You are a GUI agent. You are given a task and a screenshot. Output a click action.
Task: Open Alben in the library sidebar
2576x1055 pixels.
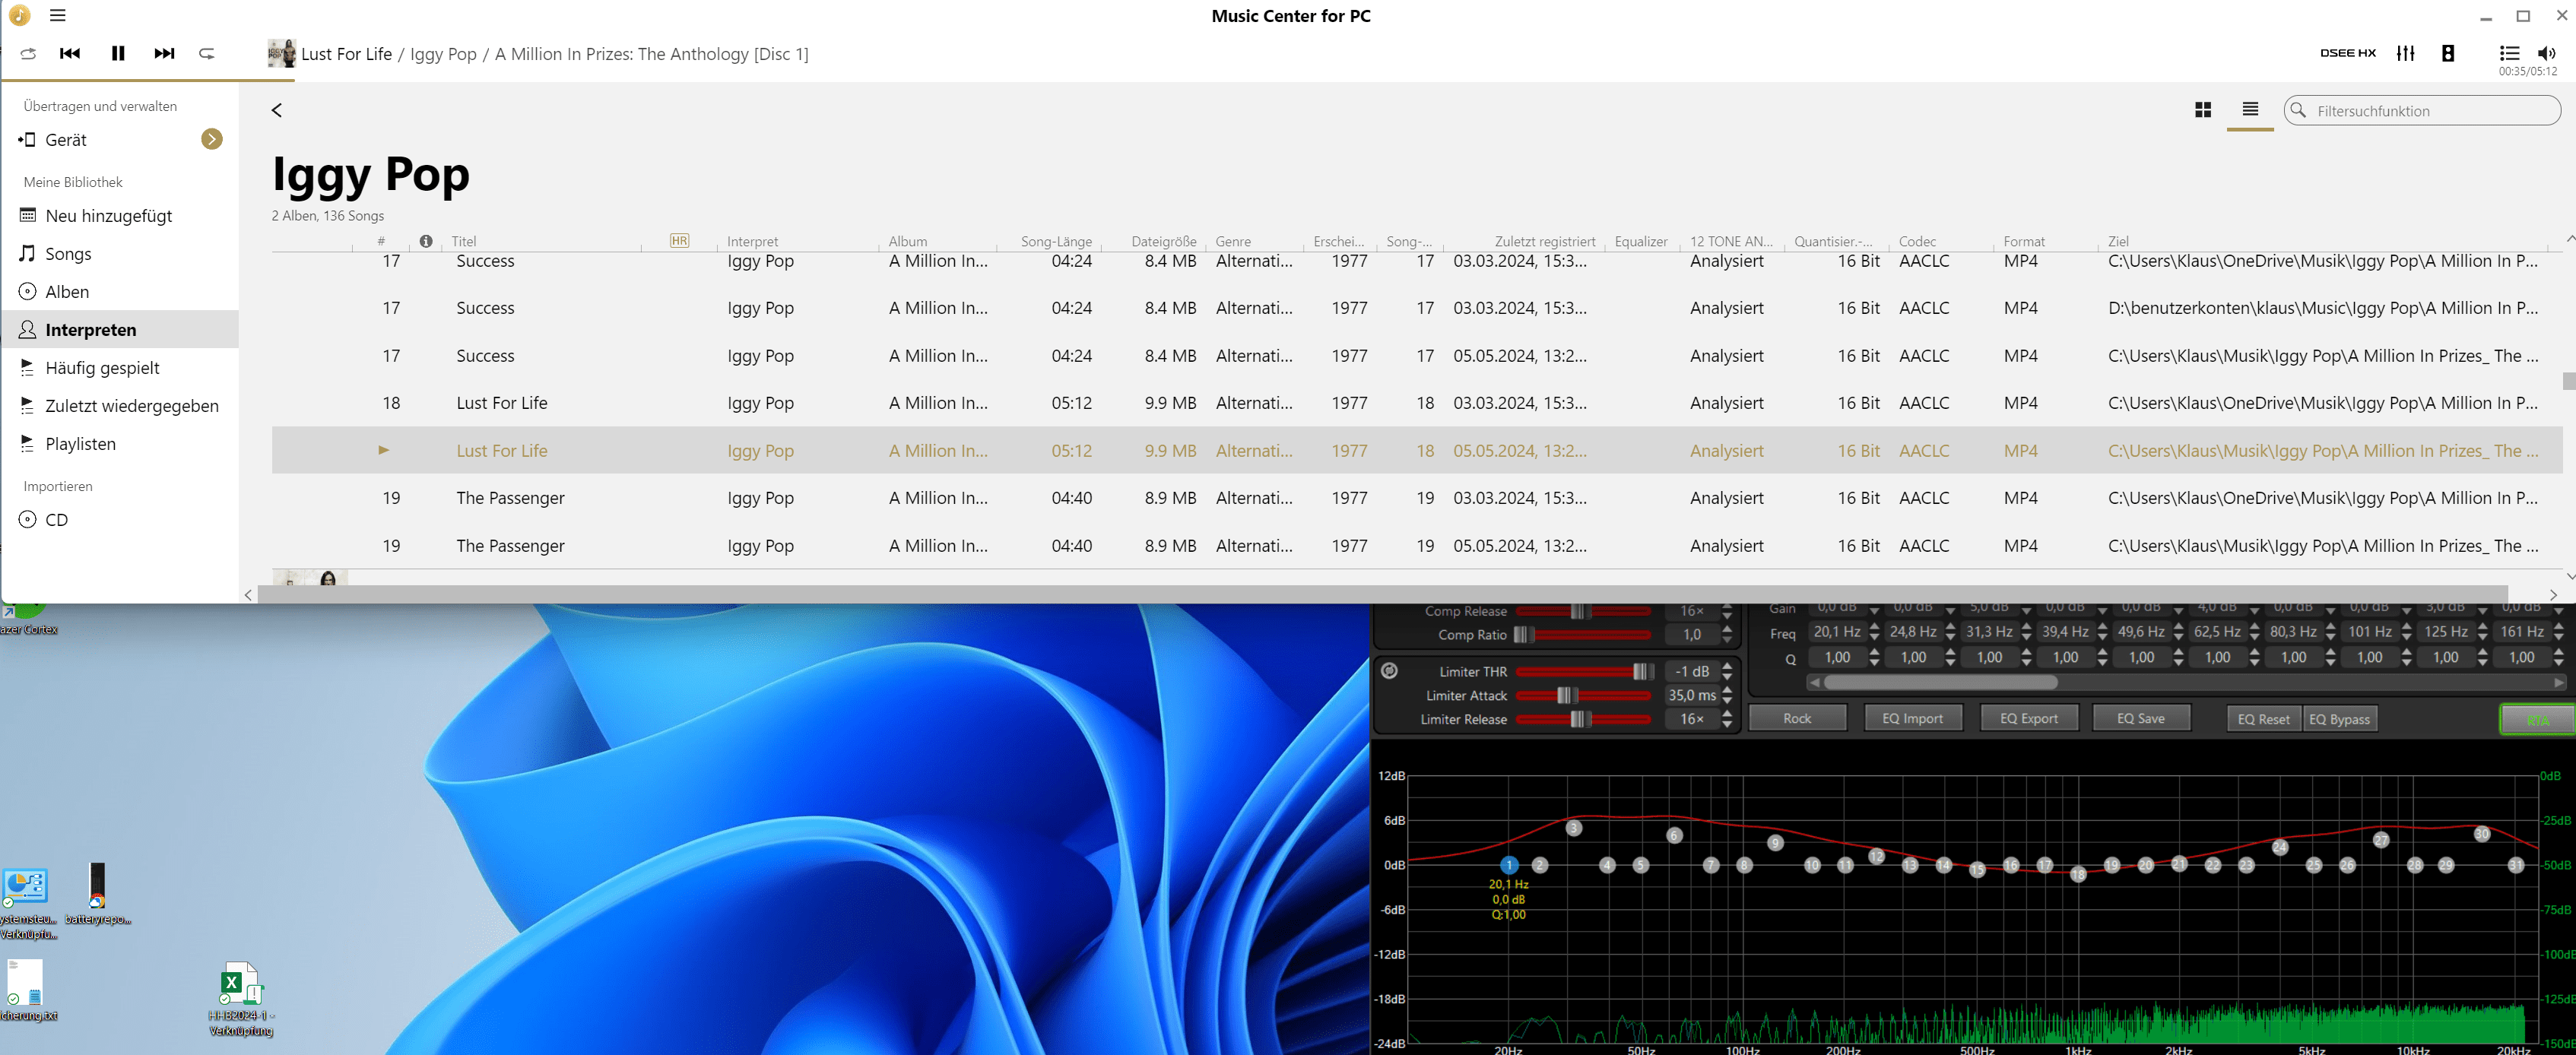67,292
